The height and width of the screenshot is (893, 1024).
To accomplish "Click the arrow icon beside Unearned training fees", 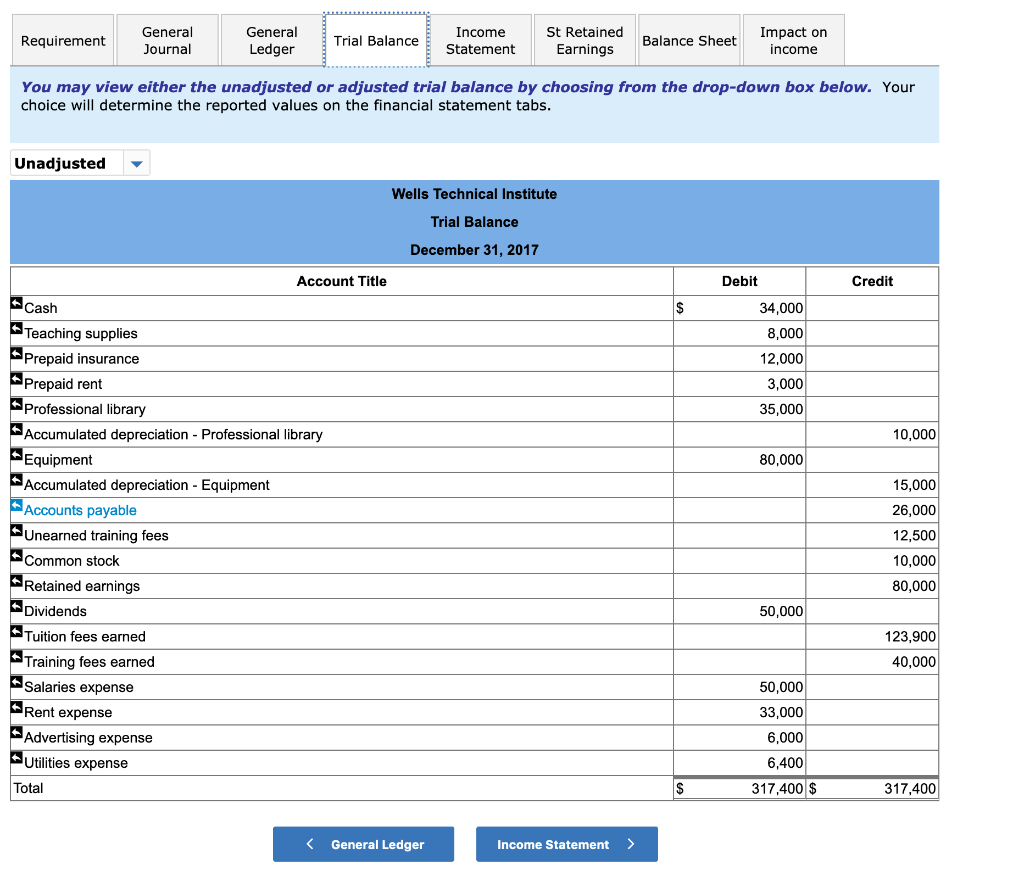I will click(x=14, y=530).
